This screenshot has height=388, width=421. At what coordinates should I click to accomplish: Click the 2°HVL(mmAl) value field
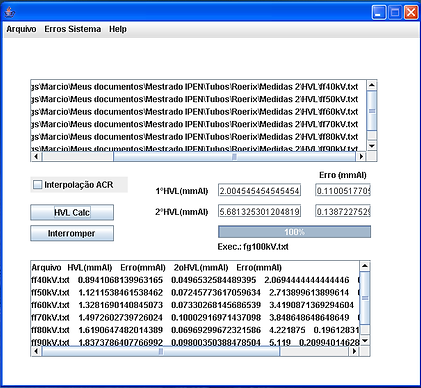pyautogui.click(x=259, y=211)
